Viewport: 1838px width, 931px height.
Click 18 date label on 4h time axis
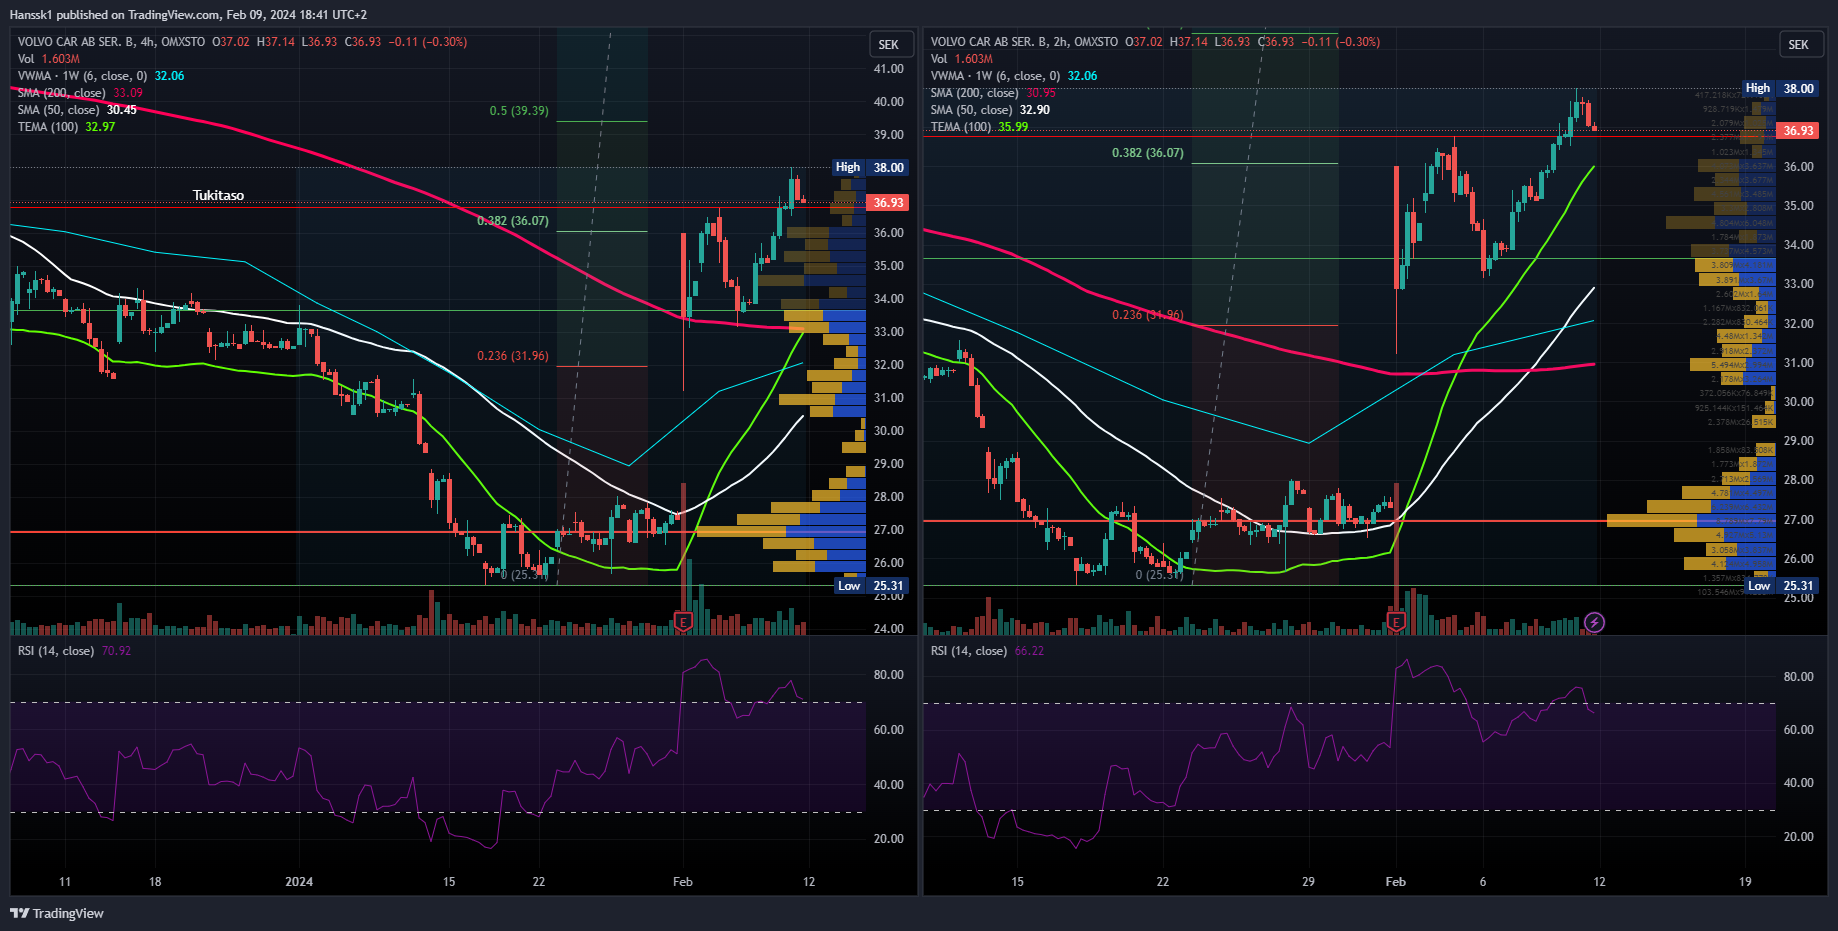coord(155,882)
